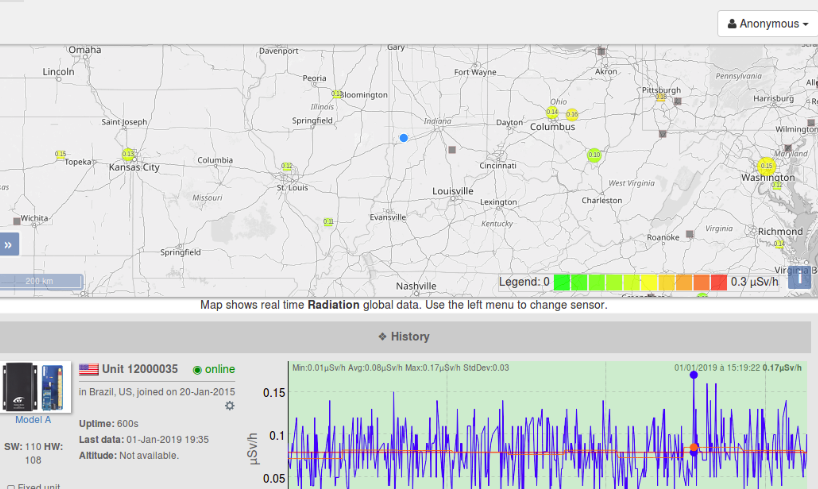Click the green swatch in the legend
The height and width of the screenshot is (489, 818).
point(562,282)
